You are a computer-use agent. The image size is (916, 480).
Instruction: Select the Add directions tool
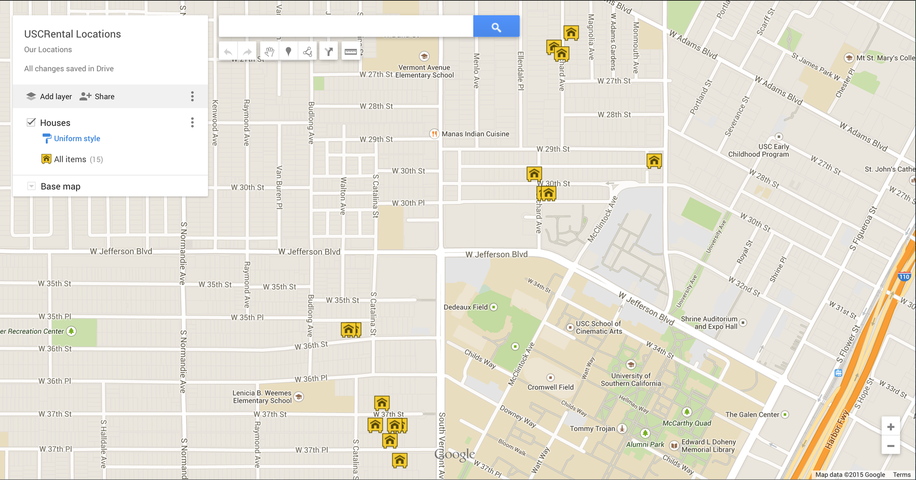329,52
